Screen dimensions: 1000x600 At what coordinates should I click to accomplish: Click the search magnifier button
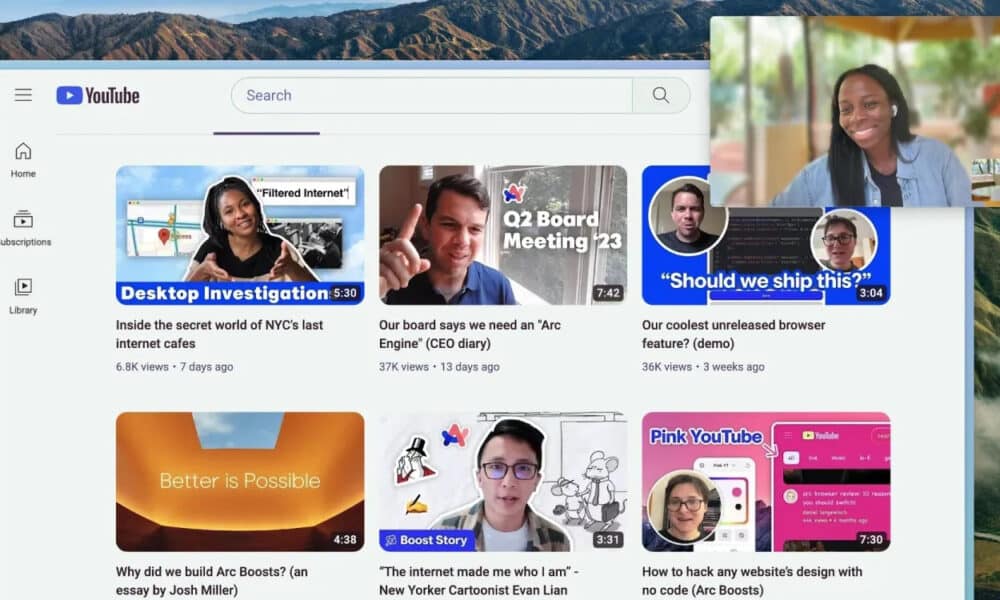(661, 95)
